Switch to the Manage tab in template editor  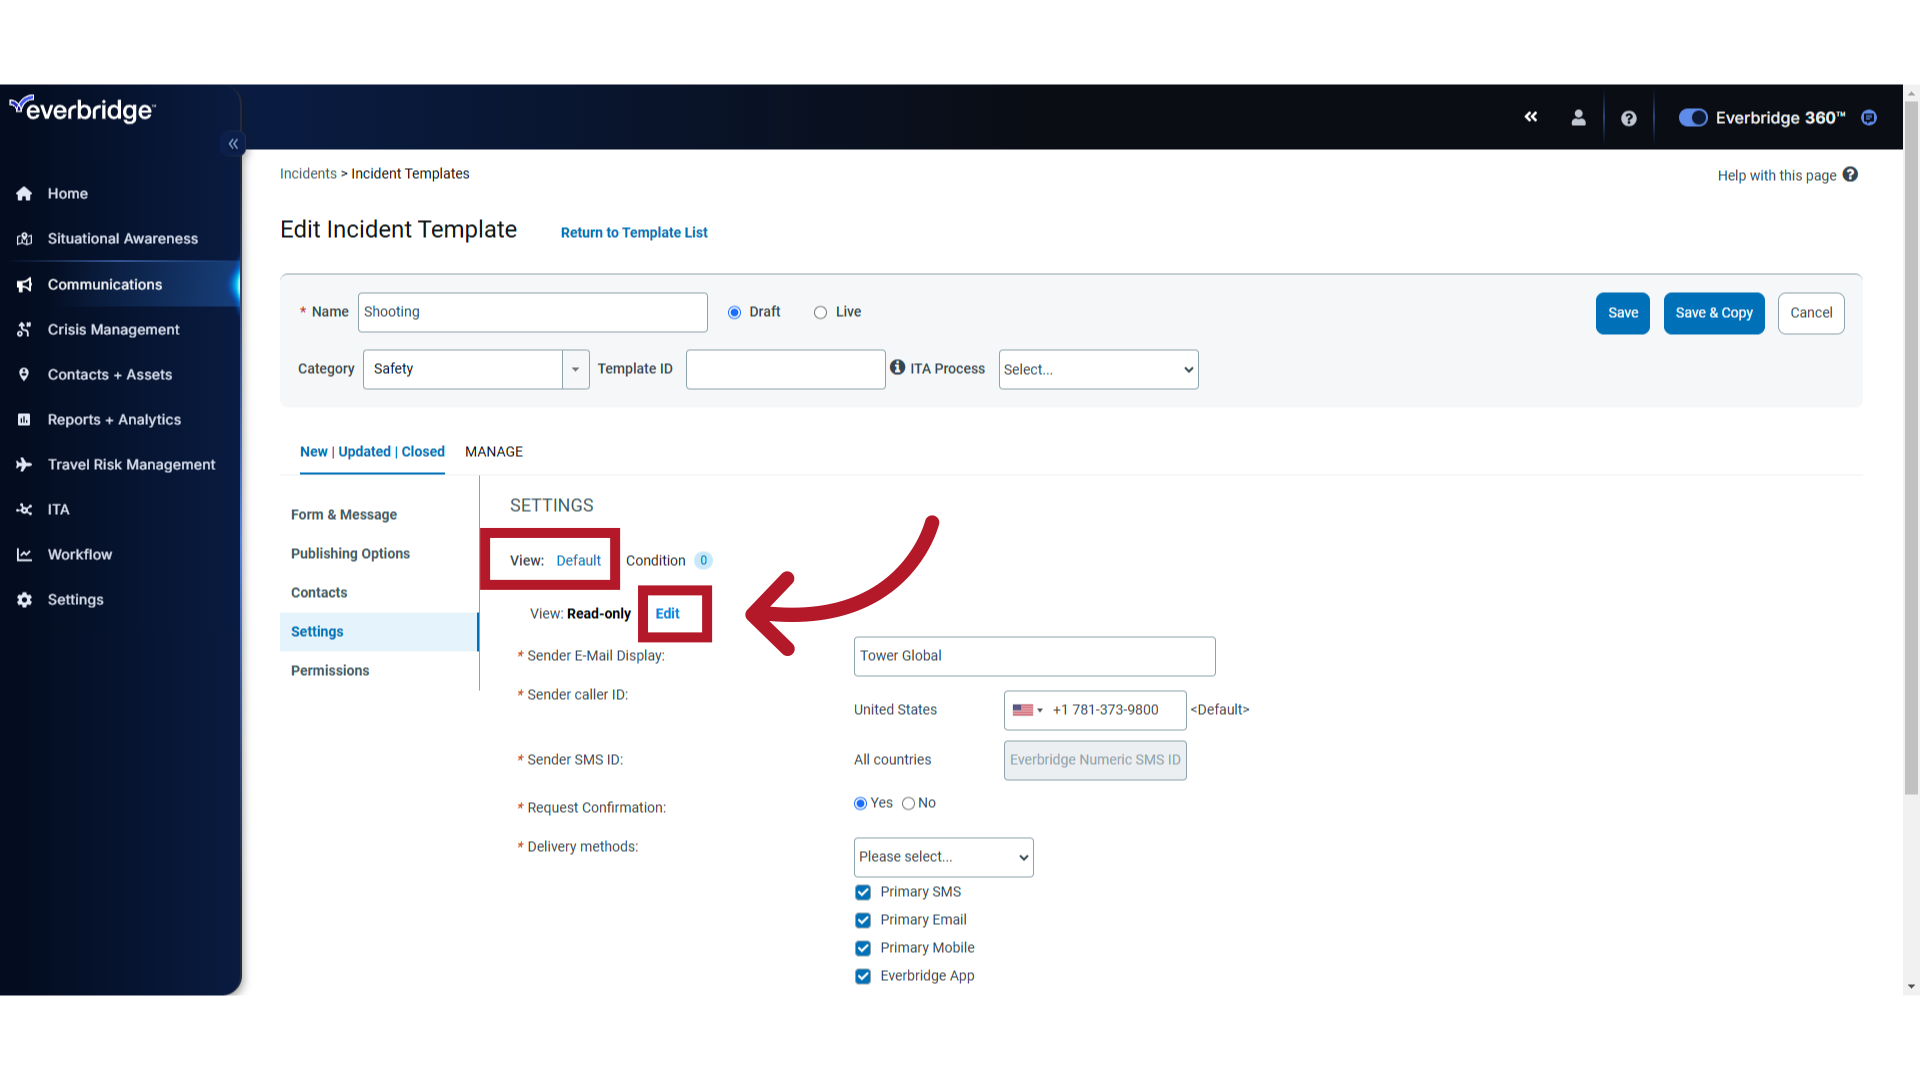[x=495, y=451]
